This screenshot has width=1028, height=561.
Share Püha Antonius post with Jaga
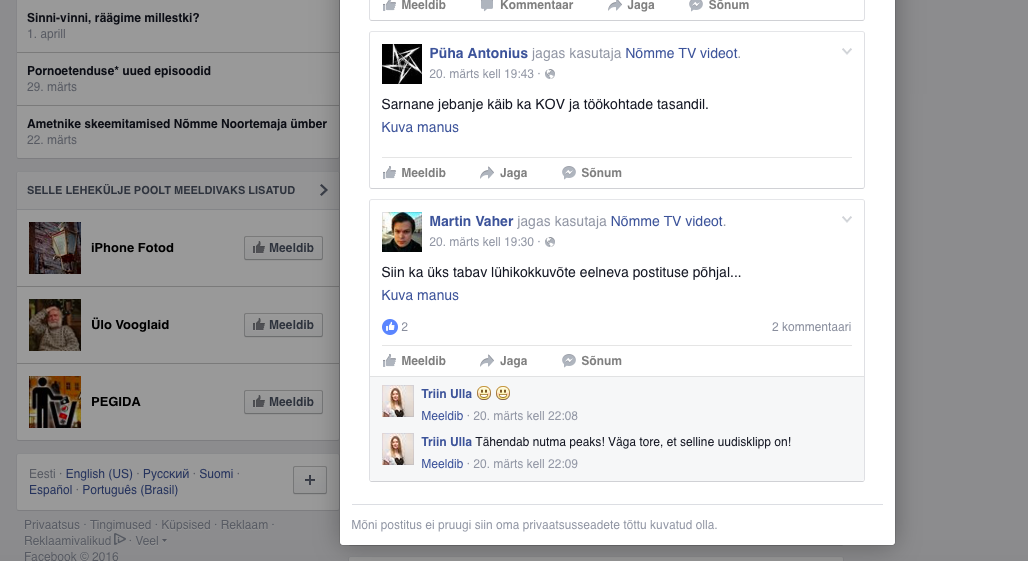[503, 173]
